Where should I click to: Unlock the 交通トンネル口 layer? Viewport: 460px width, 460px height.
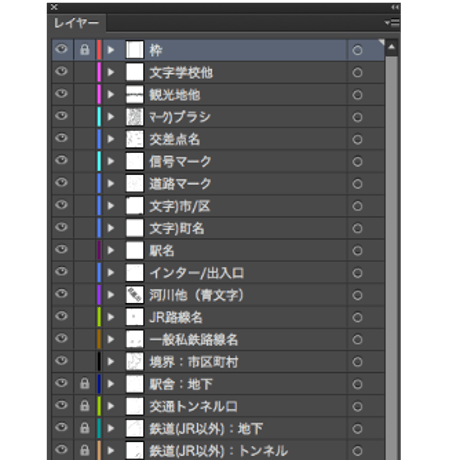85,406
